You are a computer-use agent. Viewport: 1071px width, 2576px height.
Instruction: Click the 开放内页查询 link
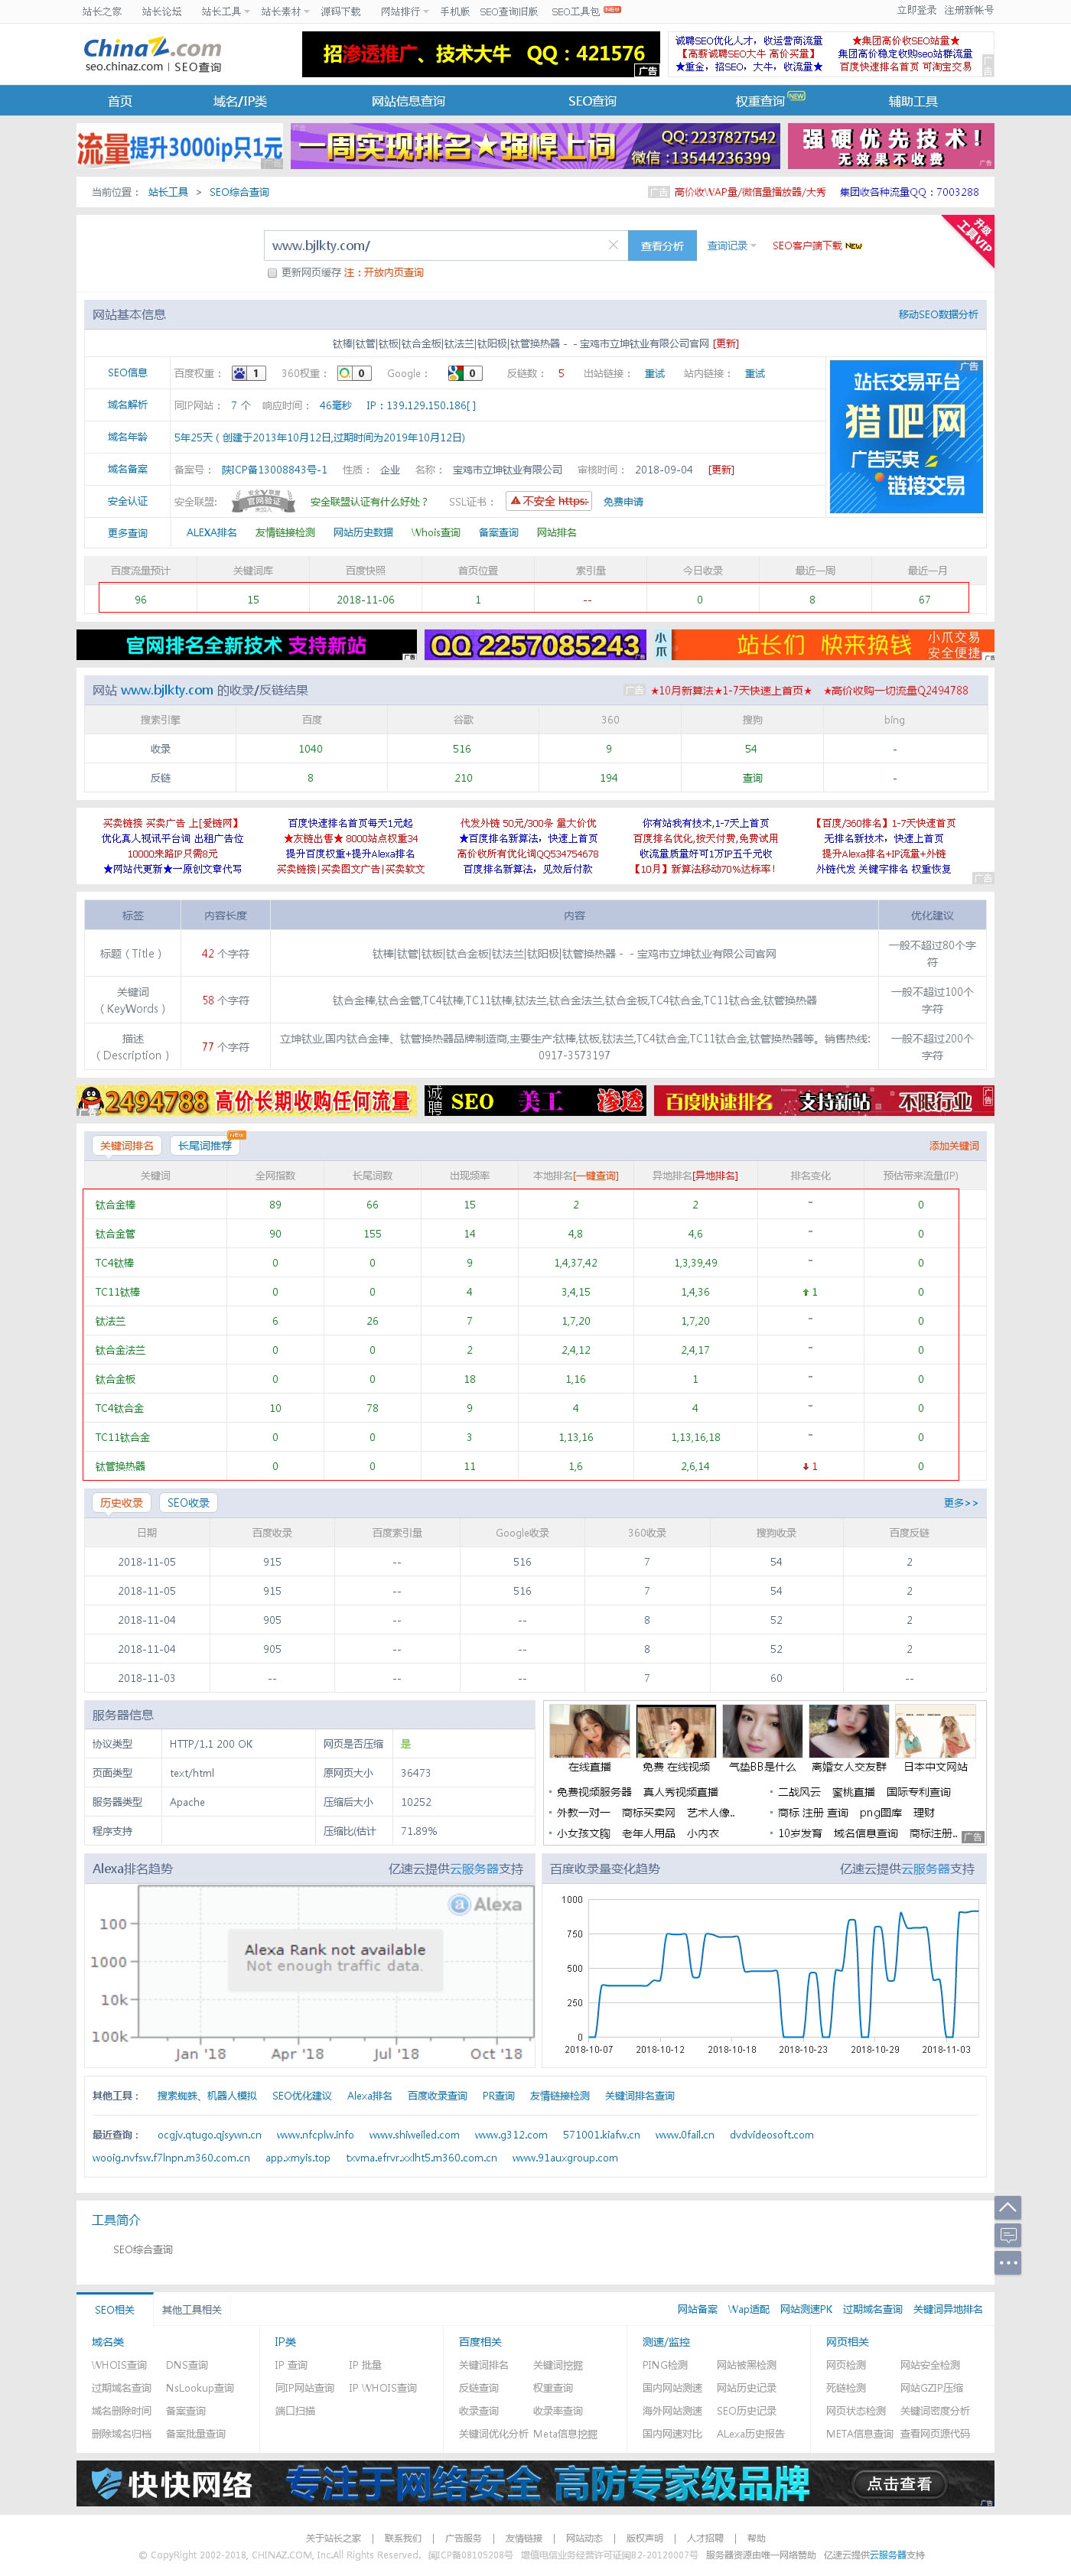click(x=393, y=273)
